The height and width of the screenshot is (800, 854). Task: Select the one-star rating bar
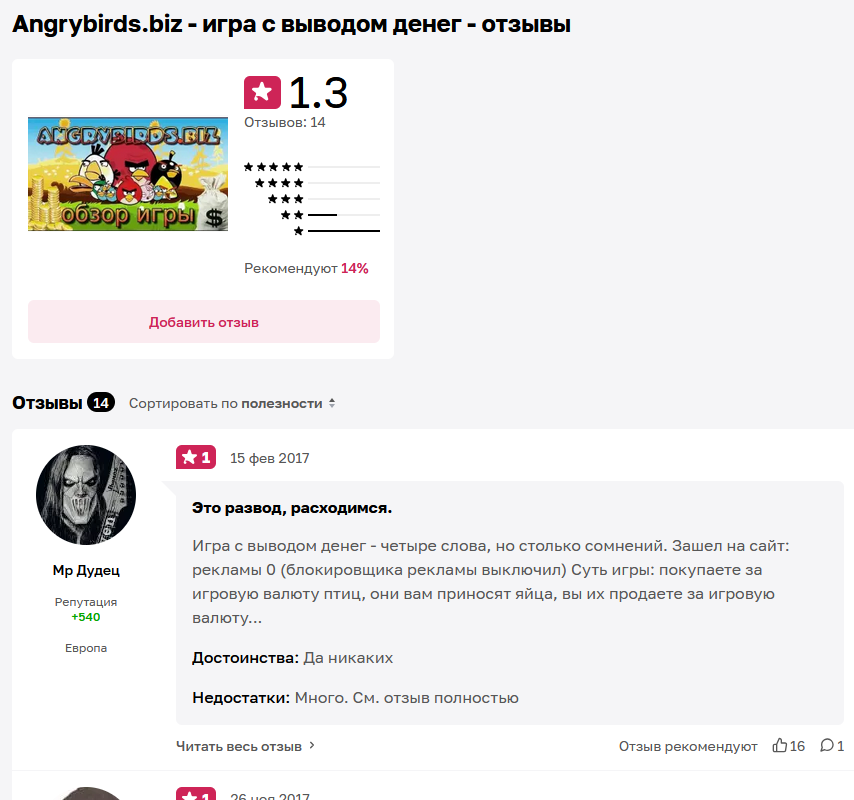click(x=337, y=231)
